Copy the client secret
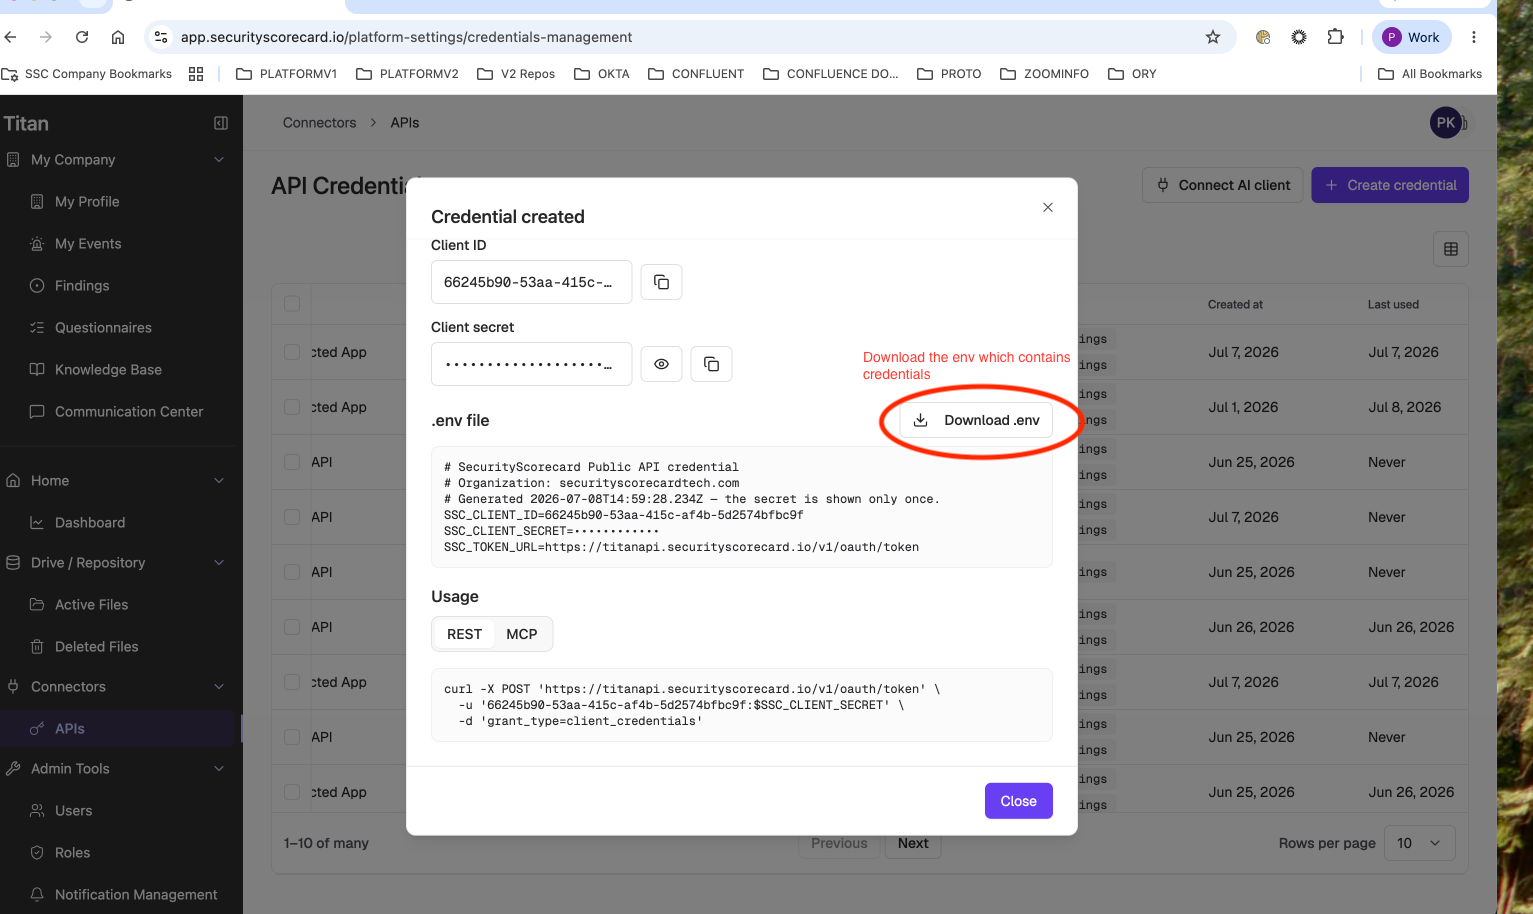The image size is (1533, 914). click(x=711, y=364)
